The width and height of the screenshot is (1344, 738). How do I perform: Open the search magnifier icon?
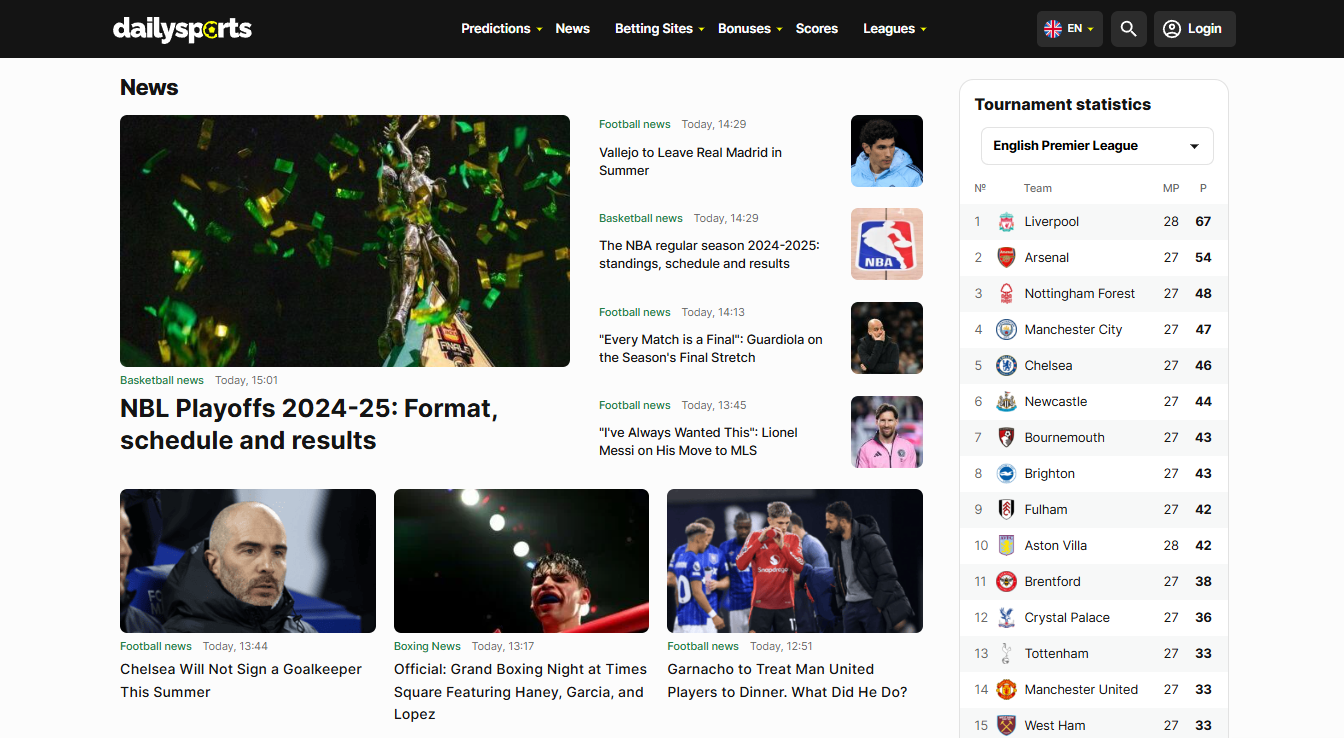pos(1128,29)
